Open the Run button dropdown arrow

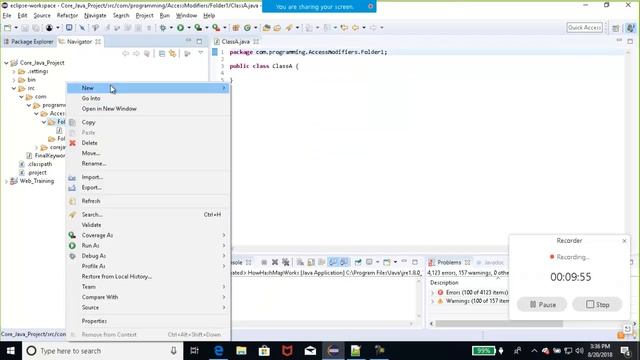[x=189, y=28]
